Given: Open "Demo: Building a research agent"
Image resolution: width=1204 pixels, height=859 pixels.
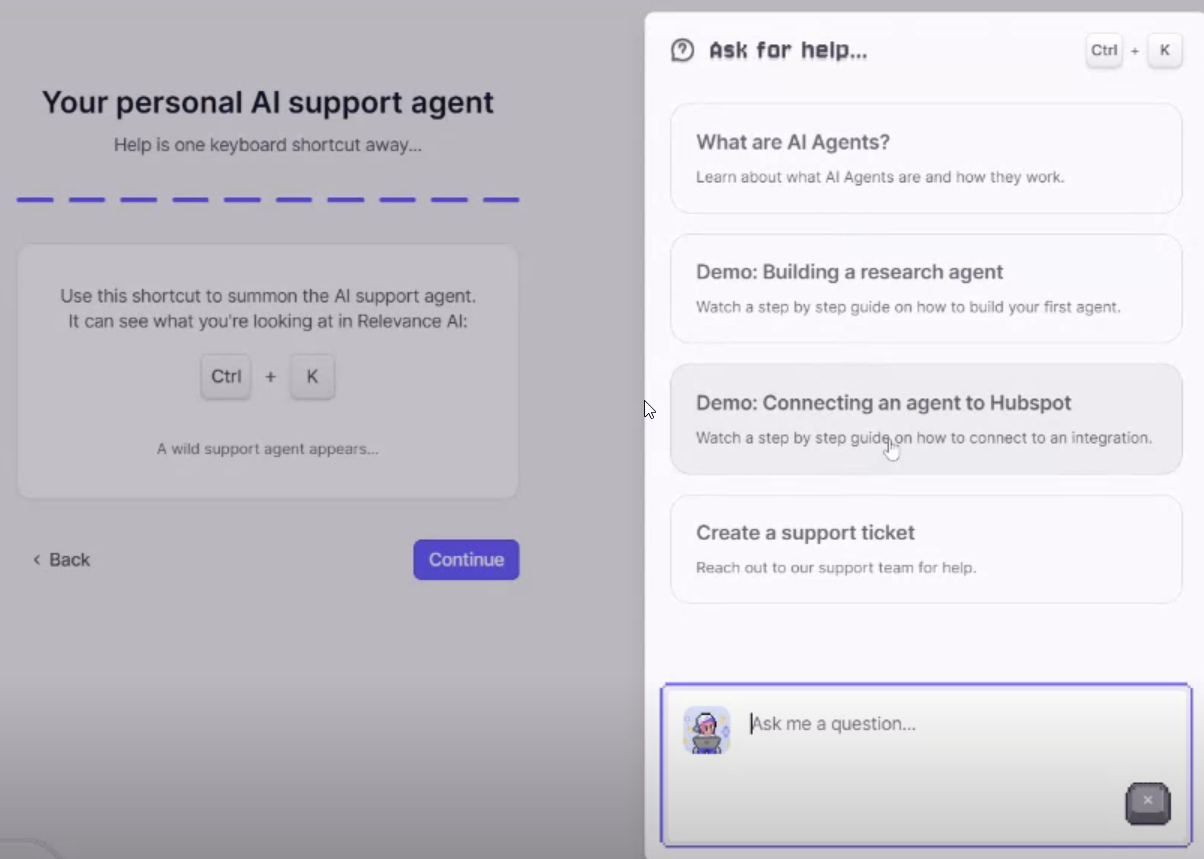Looking at the screenshot, I should tap(926, 288).
